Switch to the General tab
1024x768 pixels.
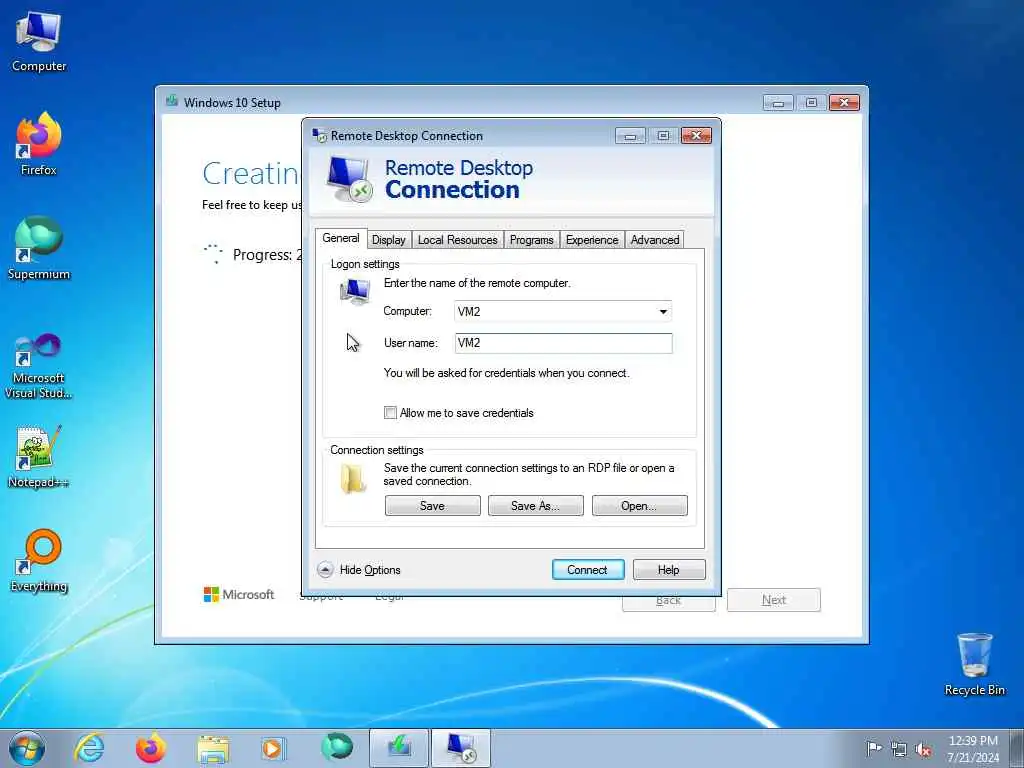[x=341, y=238]
